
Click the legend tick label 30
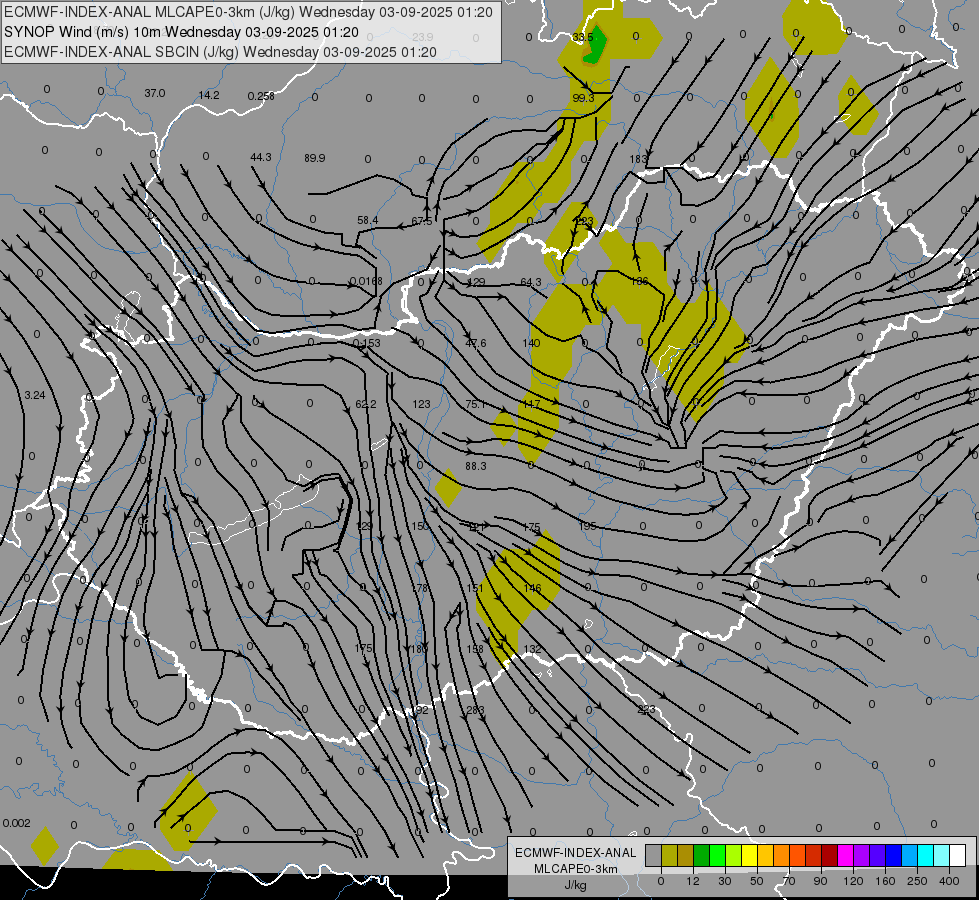pos(724,881)
